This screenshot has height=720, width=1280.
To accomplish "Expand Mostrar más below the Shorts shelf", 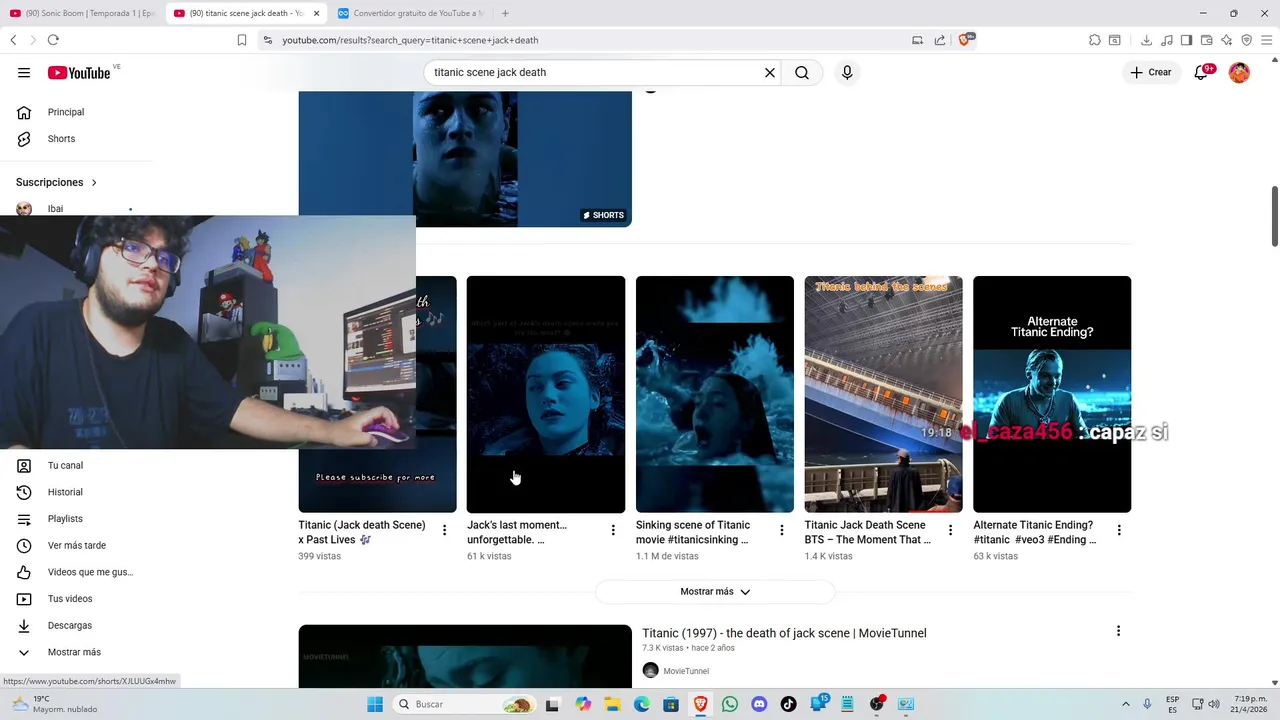I will [x=715, y=592].
